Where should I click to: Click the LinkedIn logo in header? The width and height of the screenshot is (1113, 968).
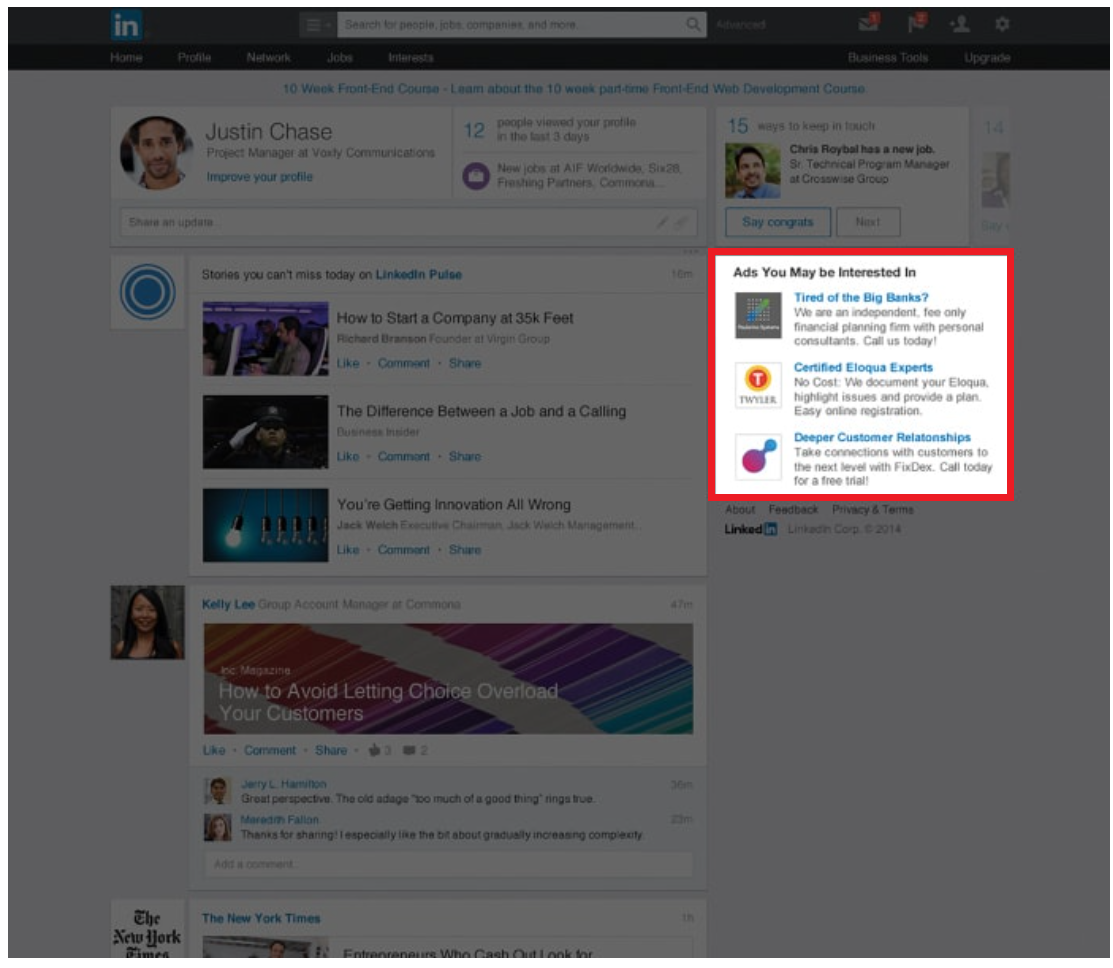[x=126, y=26]
